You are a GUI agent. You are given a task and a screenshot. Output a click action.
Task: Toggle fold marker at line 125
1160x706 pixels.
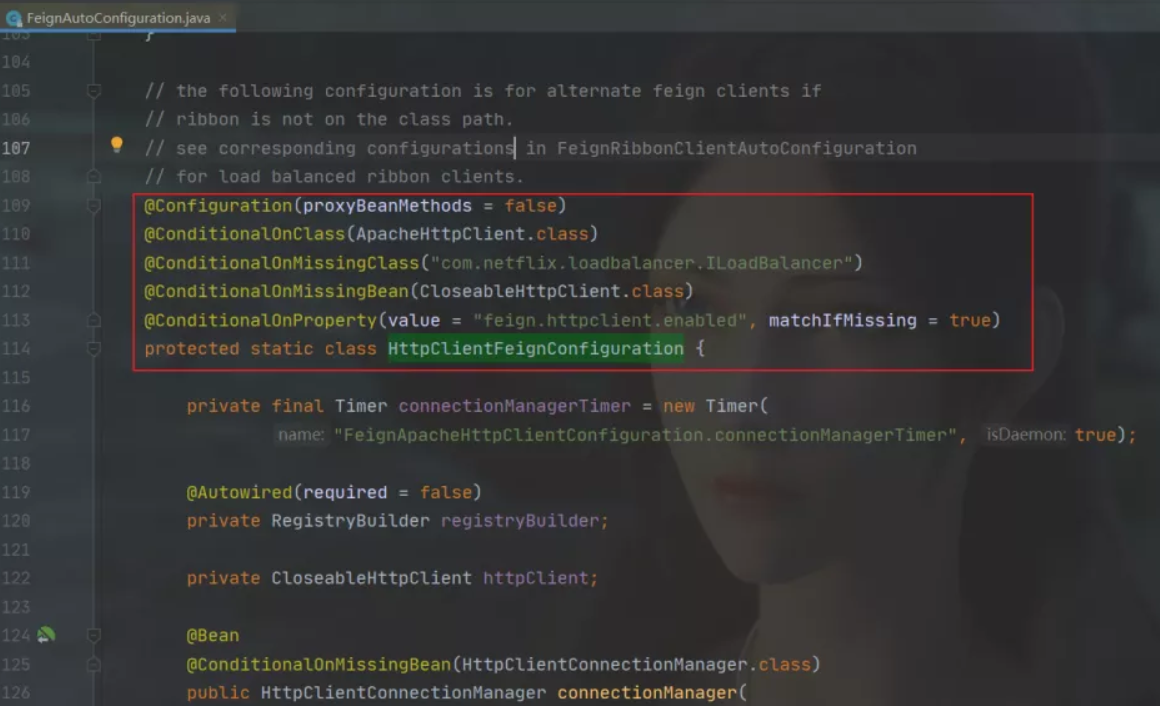(x=94, y=664)
